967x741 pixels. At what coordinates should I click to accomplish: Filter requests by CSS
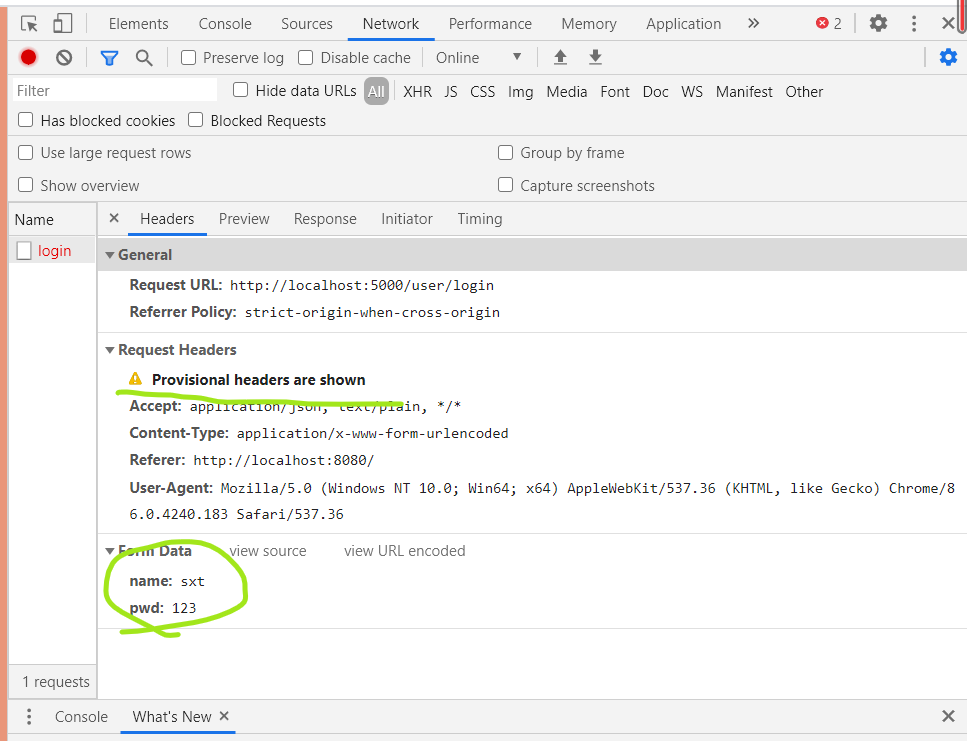click(x=482, y=91)
